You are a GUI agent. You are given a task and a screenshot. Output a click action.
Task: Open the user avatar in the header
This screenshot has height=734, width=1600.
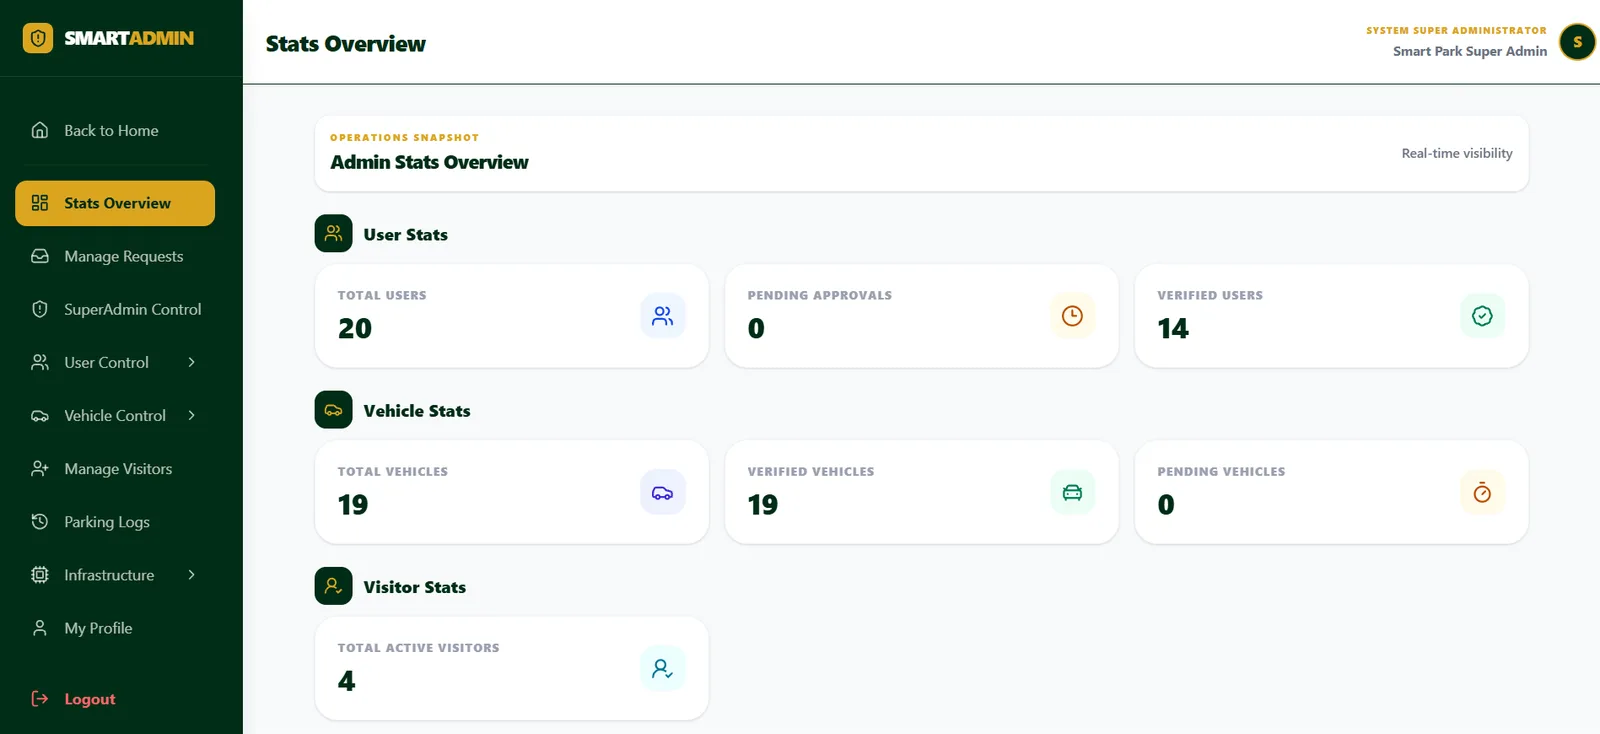pos(1578,42)
